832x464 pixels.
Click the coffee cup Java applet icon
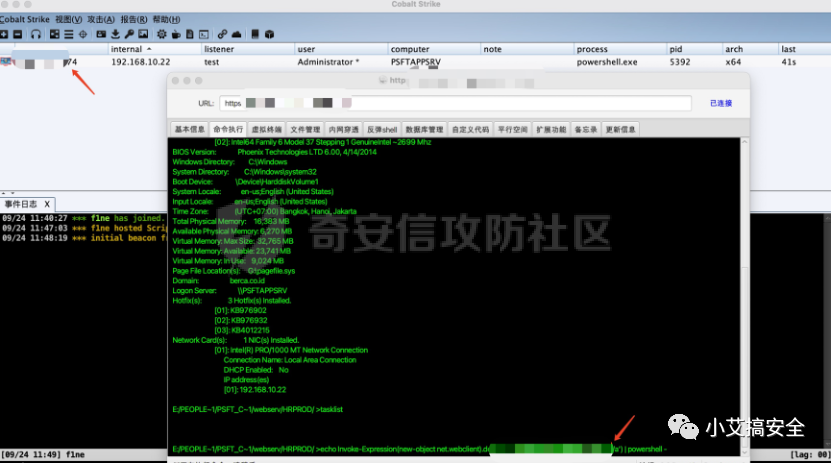[176, 35]
